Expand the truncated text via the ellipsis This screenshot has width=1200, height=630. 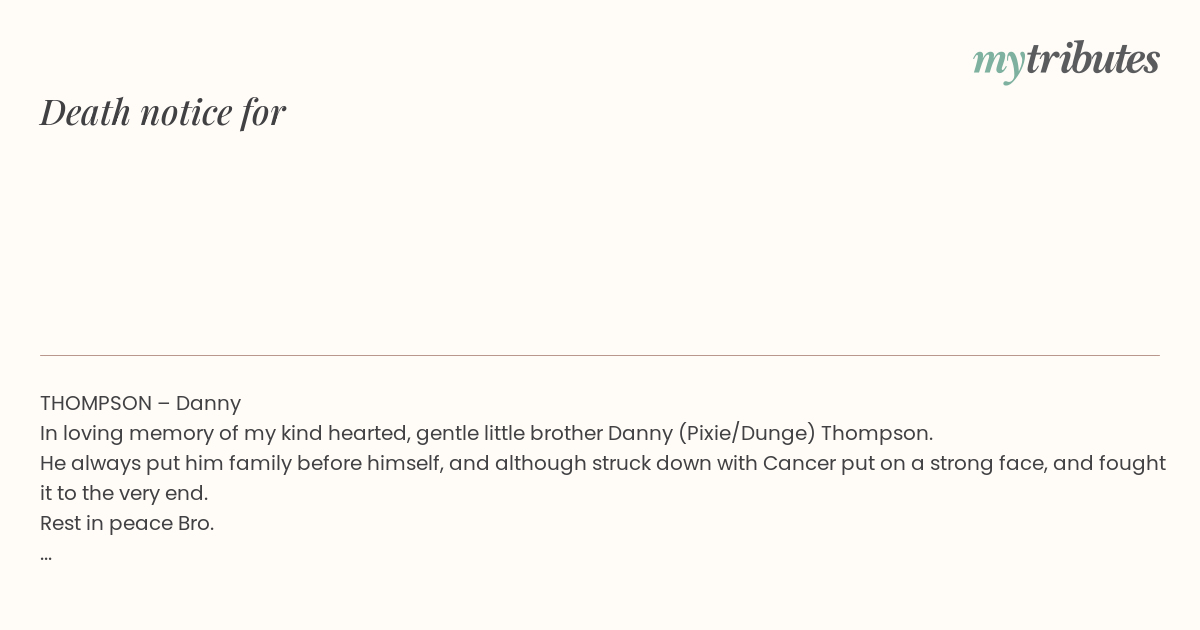point(46,555)
